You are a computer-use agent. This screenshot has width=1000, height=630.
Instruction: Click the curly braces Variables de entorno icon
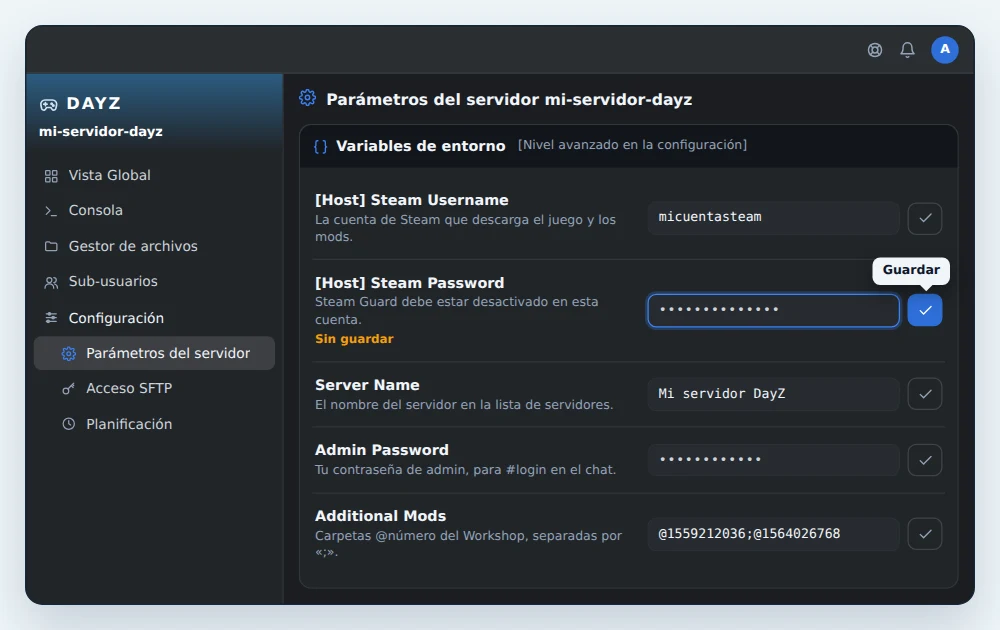coord(321,147)
